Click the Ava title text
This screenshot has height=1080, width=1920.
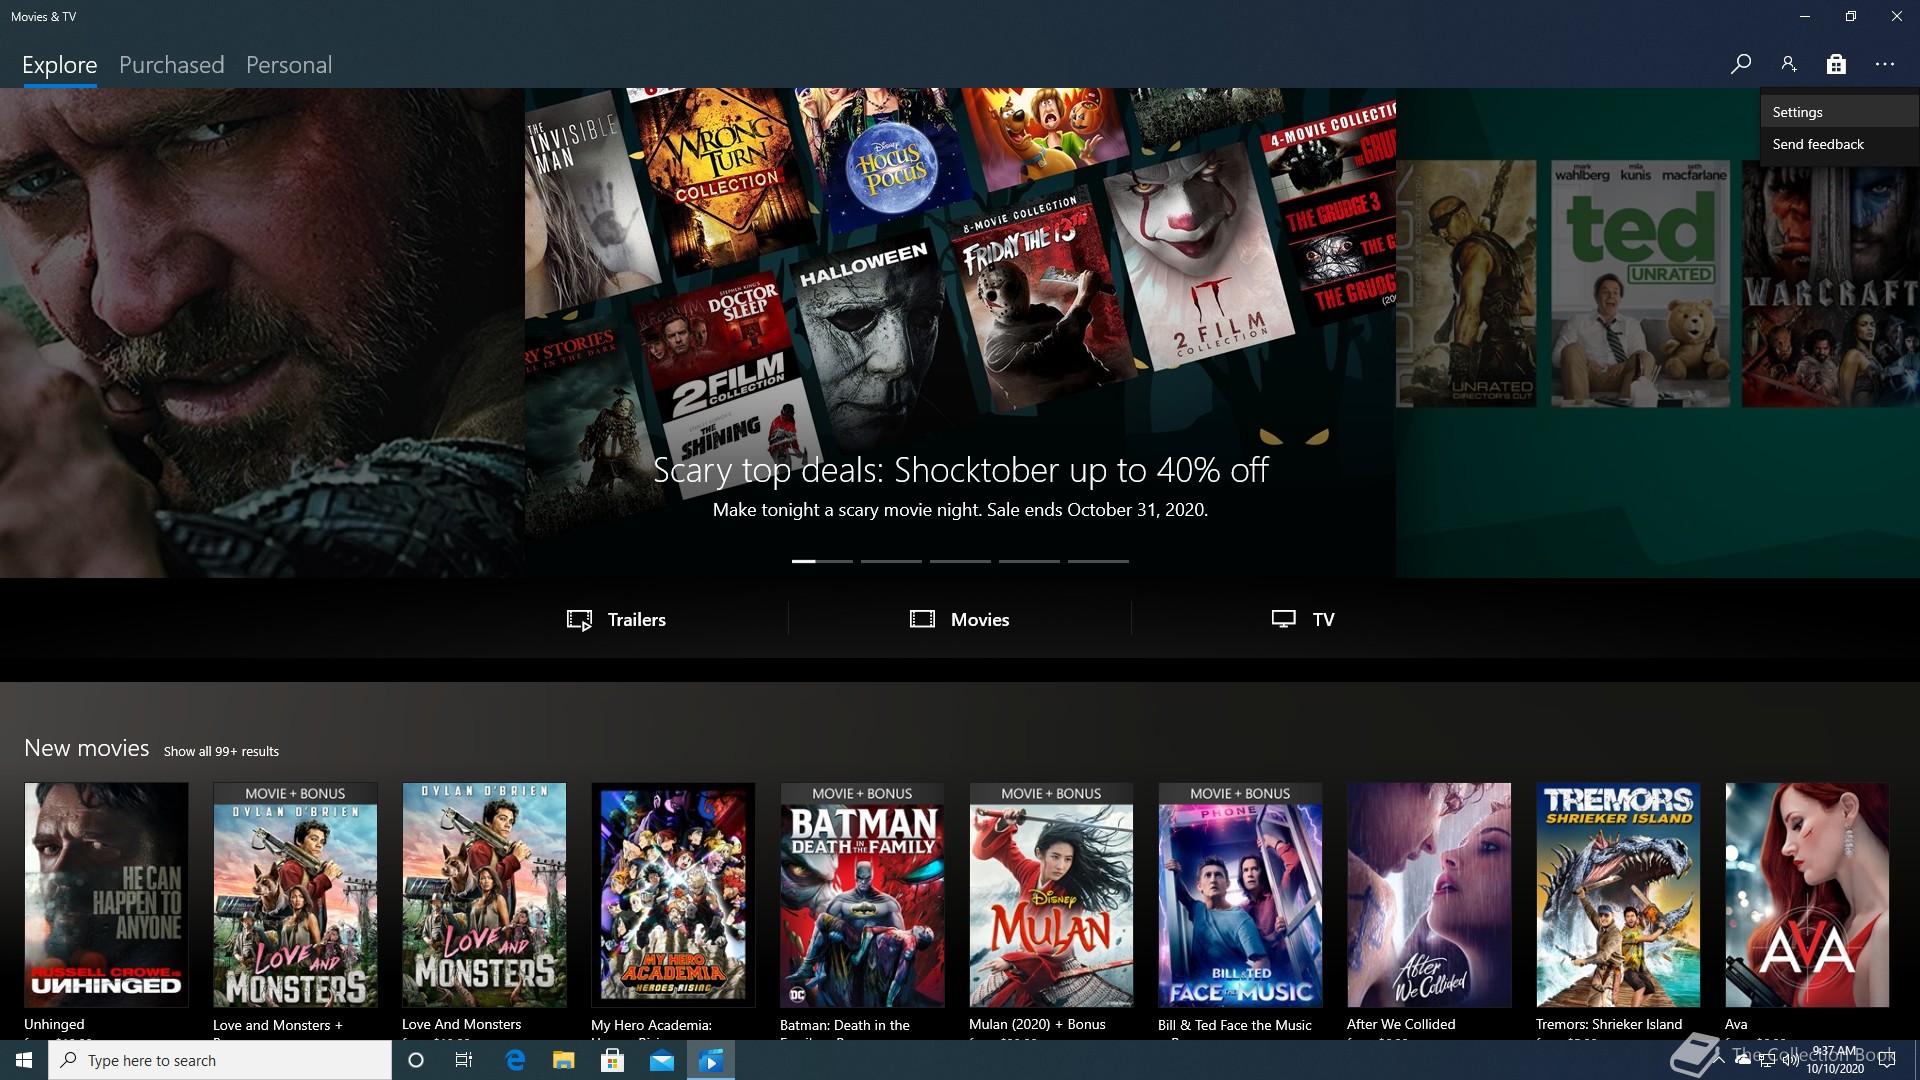pos(1736,1024)
